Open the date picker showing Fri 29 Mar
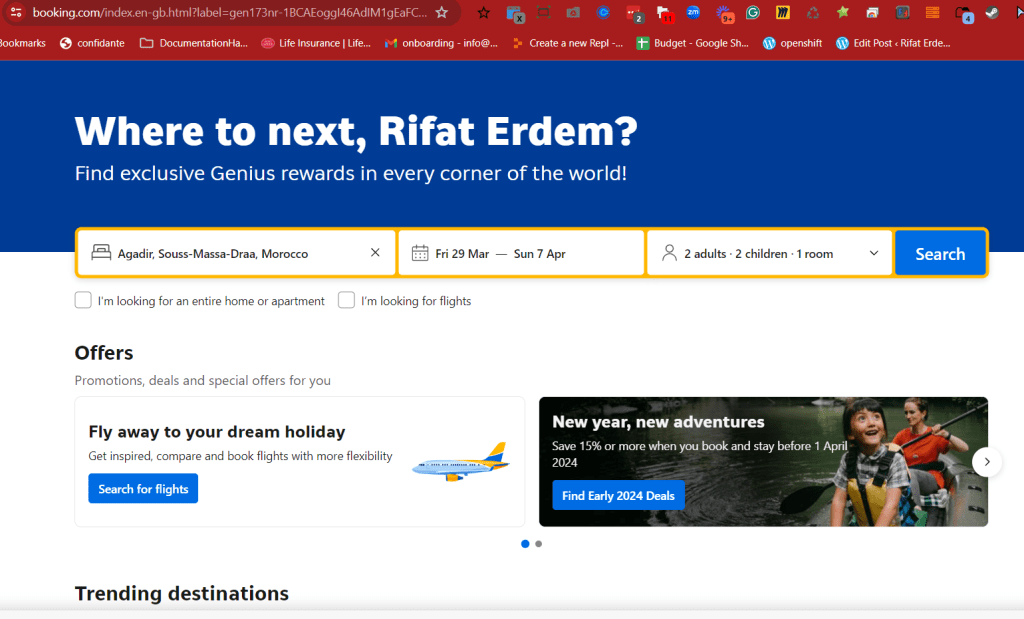 click(521, 253)
